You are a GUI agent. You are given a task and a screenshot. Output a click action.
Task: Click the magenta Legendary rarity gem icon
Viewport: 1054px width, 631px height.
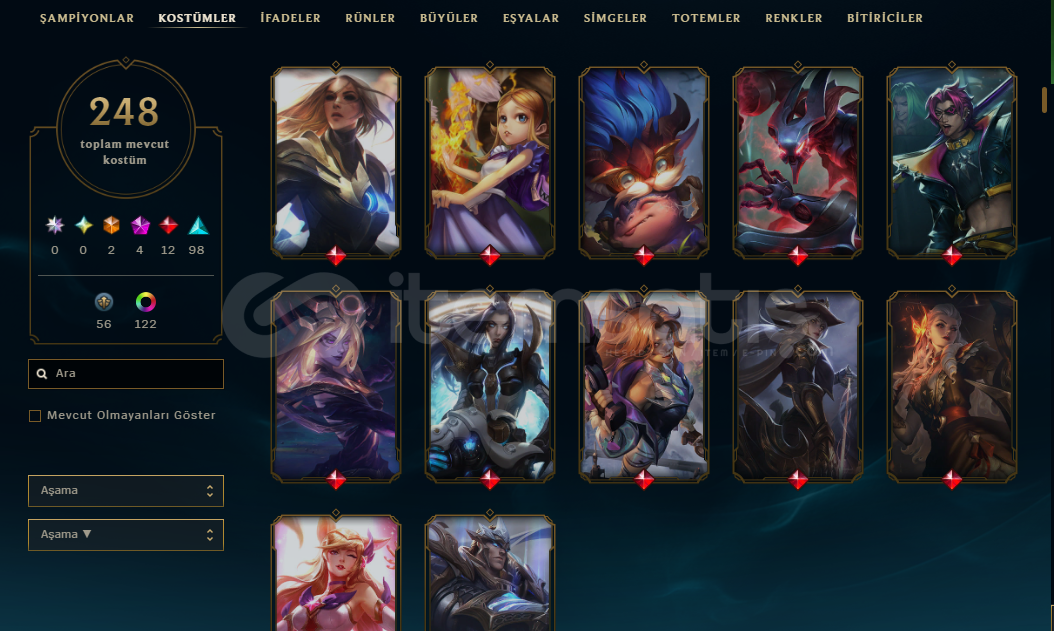[140, 225]
